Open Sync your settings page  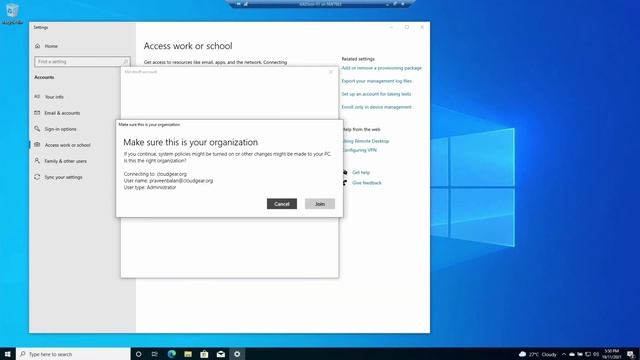point(63,177)
